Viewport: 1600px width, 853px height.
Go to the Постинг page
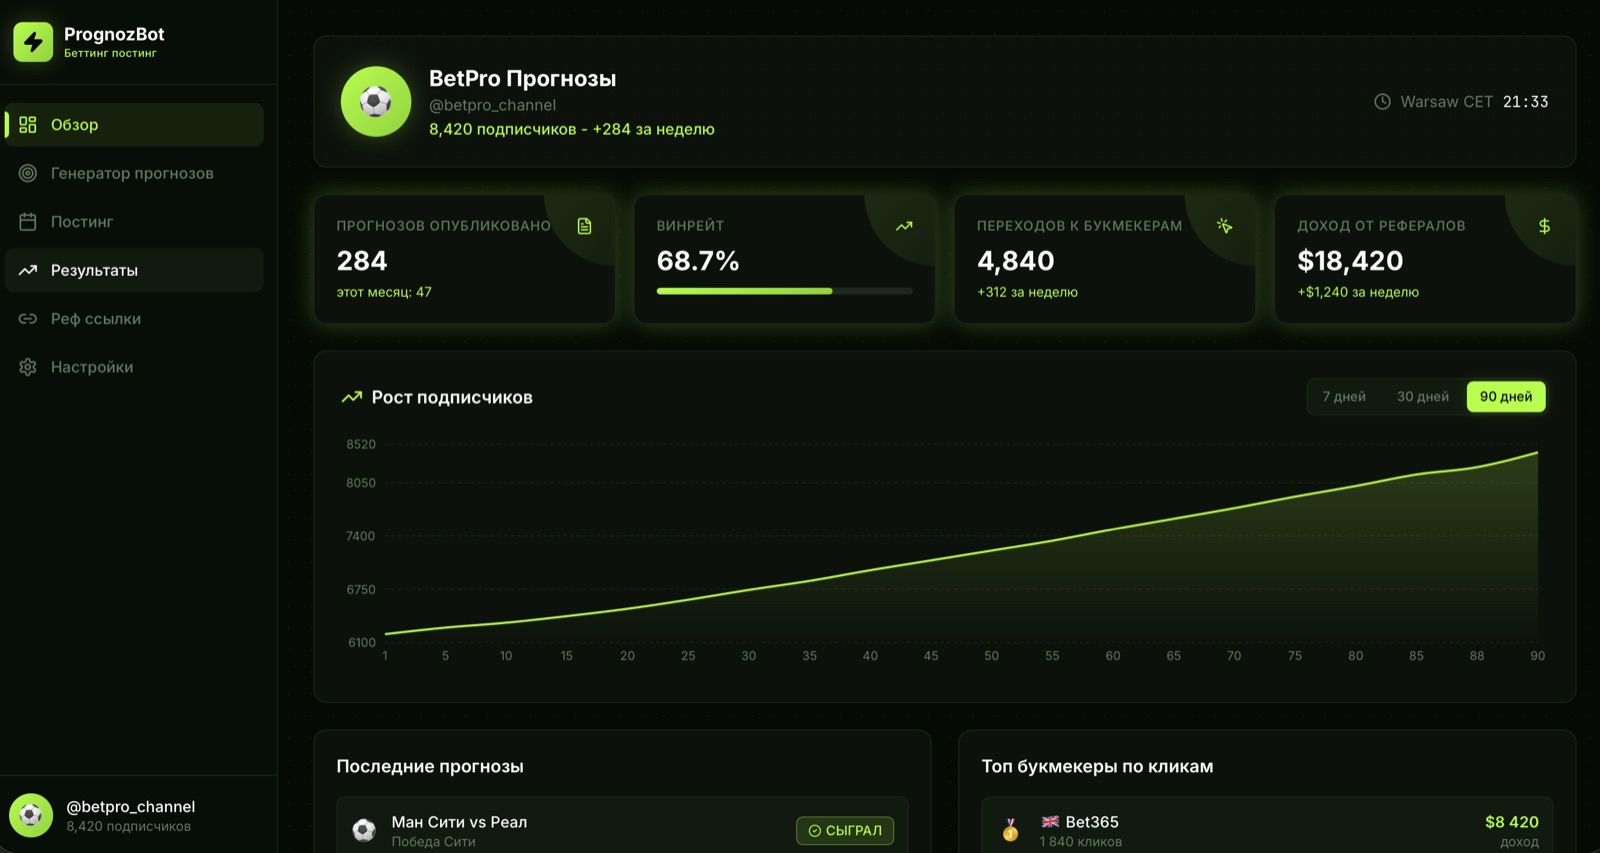click(x=134, y=222)
